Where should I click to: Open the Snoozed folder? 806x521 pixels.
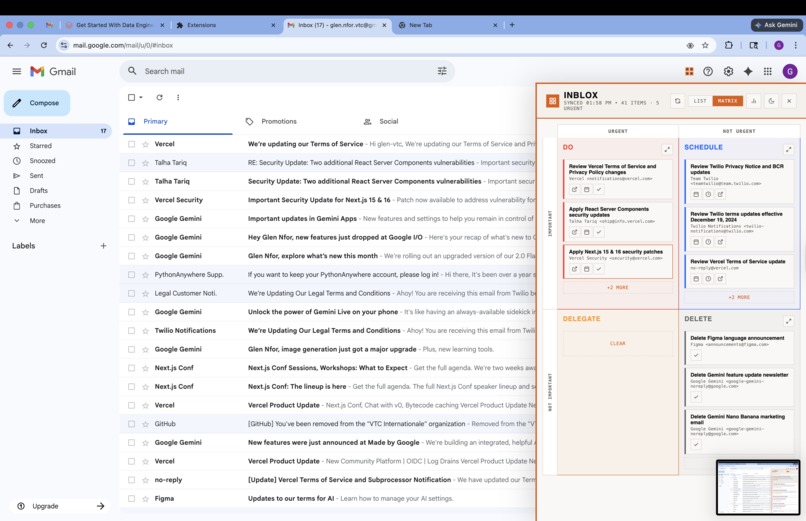click(x=42, y=161)
